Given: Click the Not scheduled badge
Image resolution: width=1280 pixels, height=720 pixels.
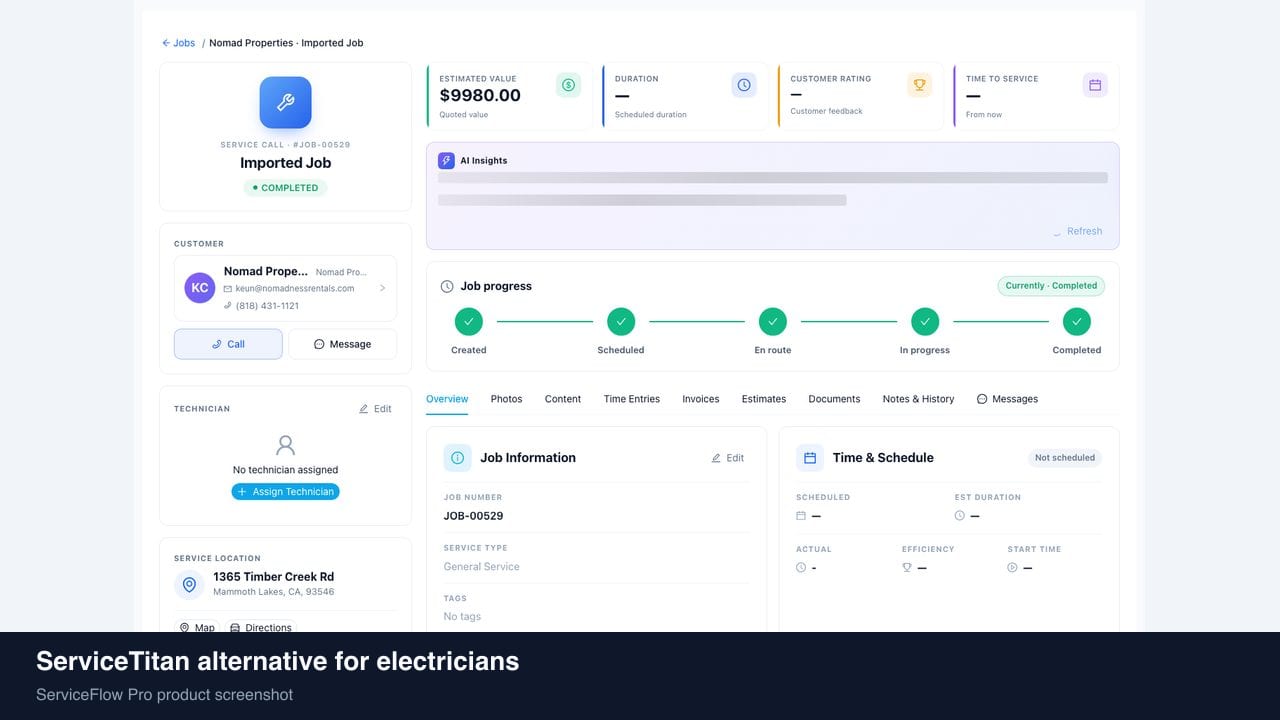Looking at the screenshot, I should coord(1065,458).
